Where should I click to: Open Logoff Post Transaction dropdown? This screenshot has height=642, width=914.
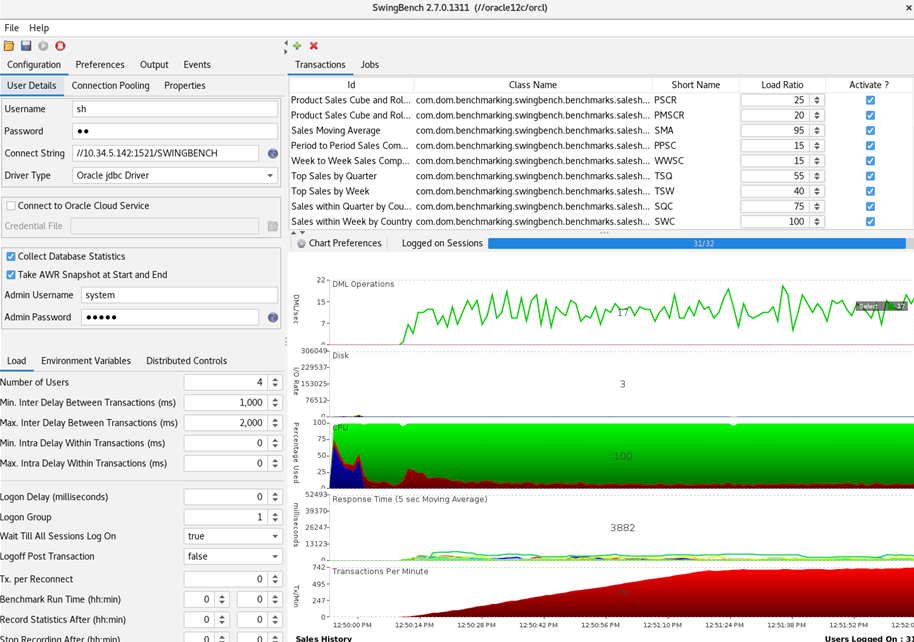233,556
